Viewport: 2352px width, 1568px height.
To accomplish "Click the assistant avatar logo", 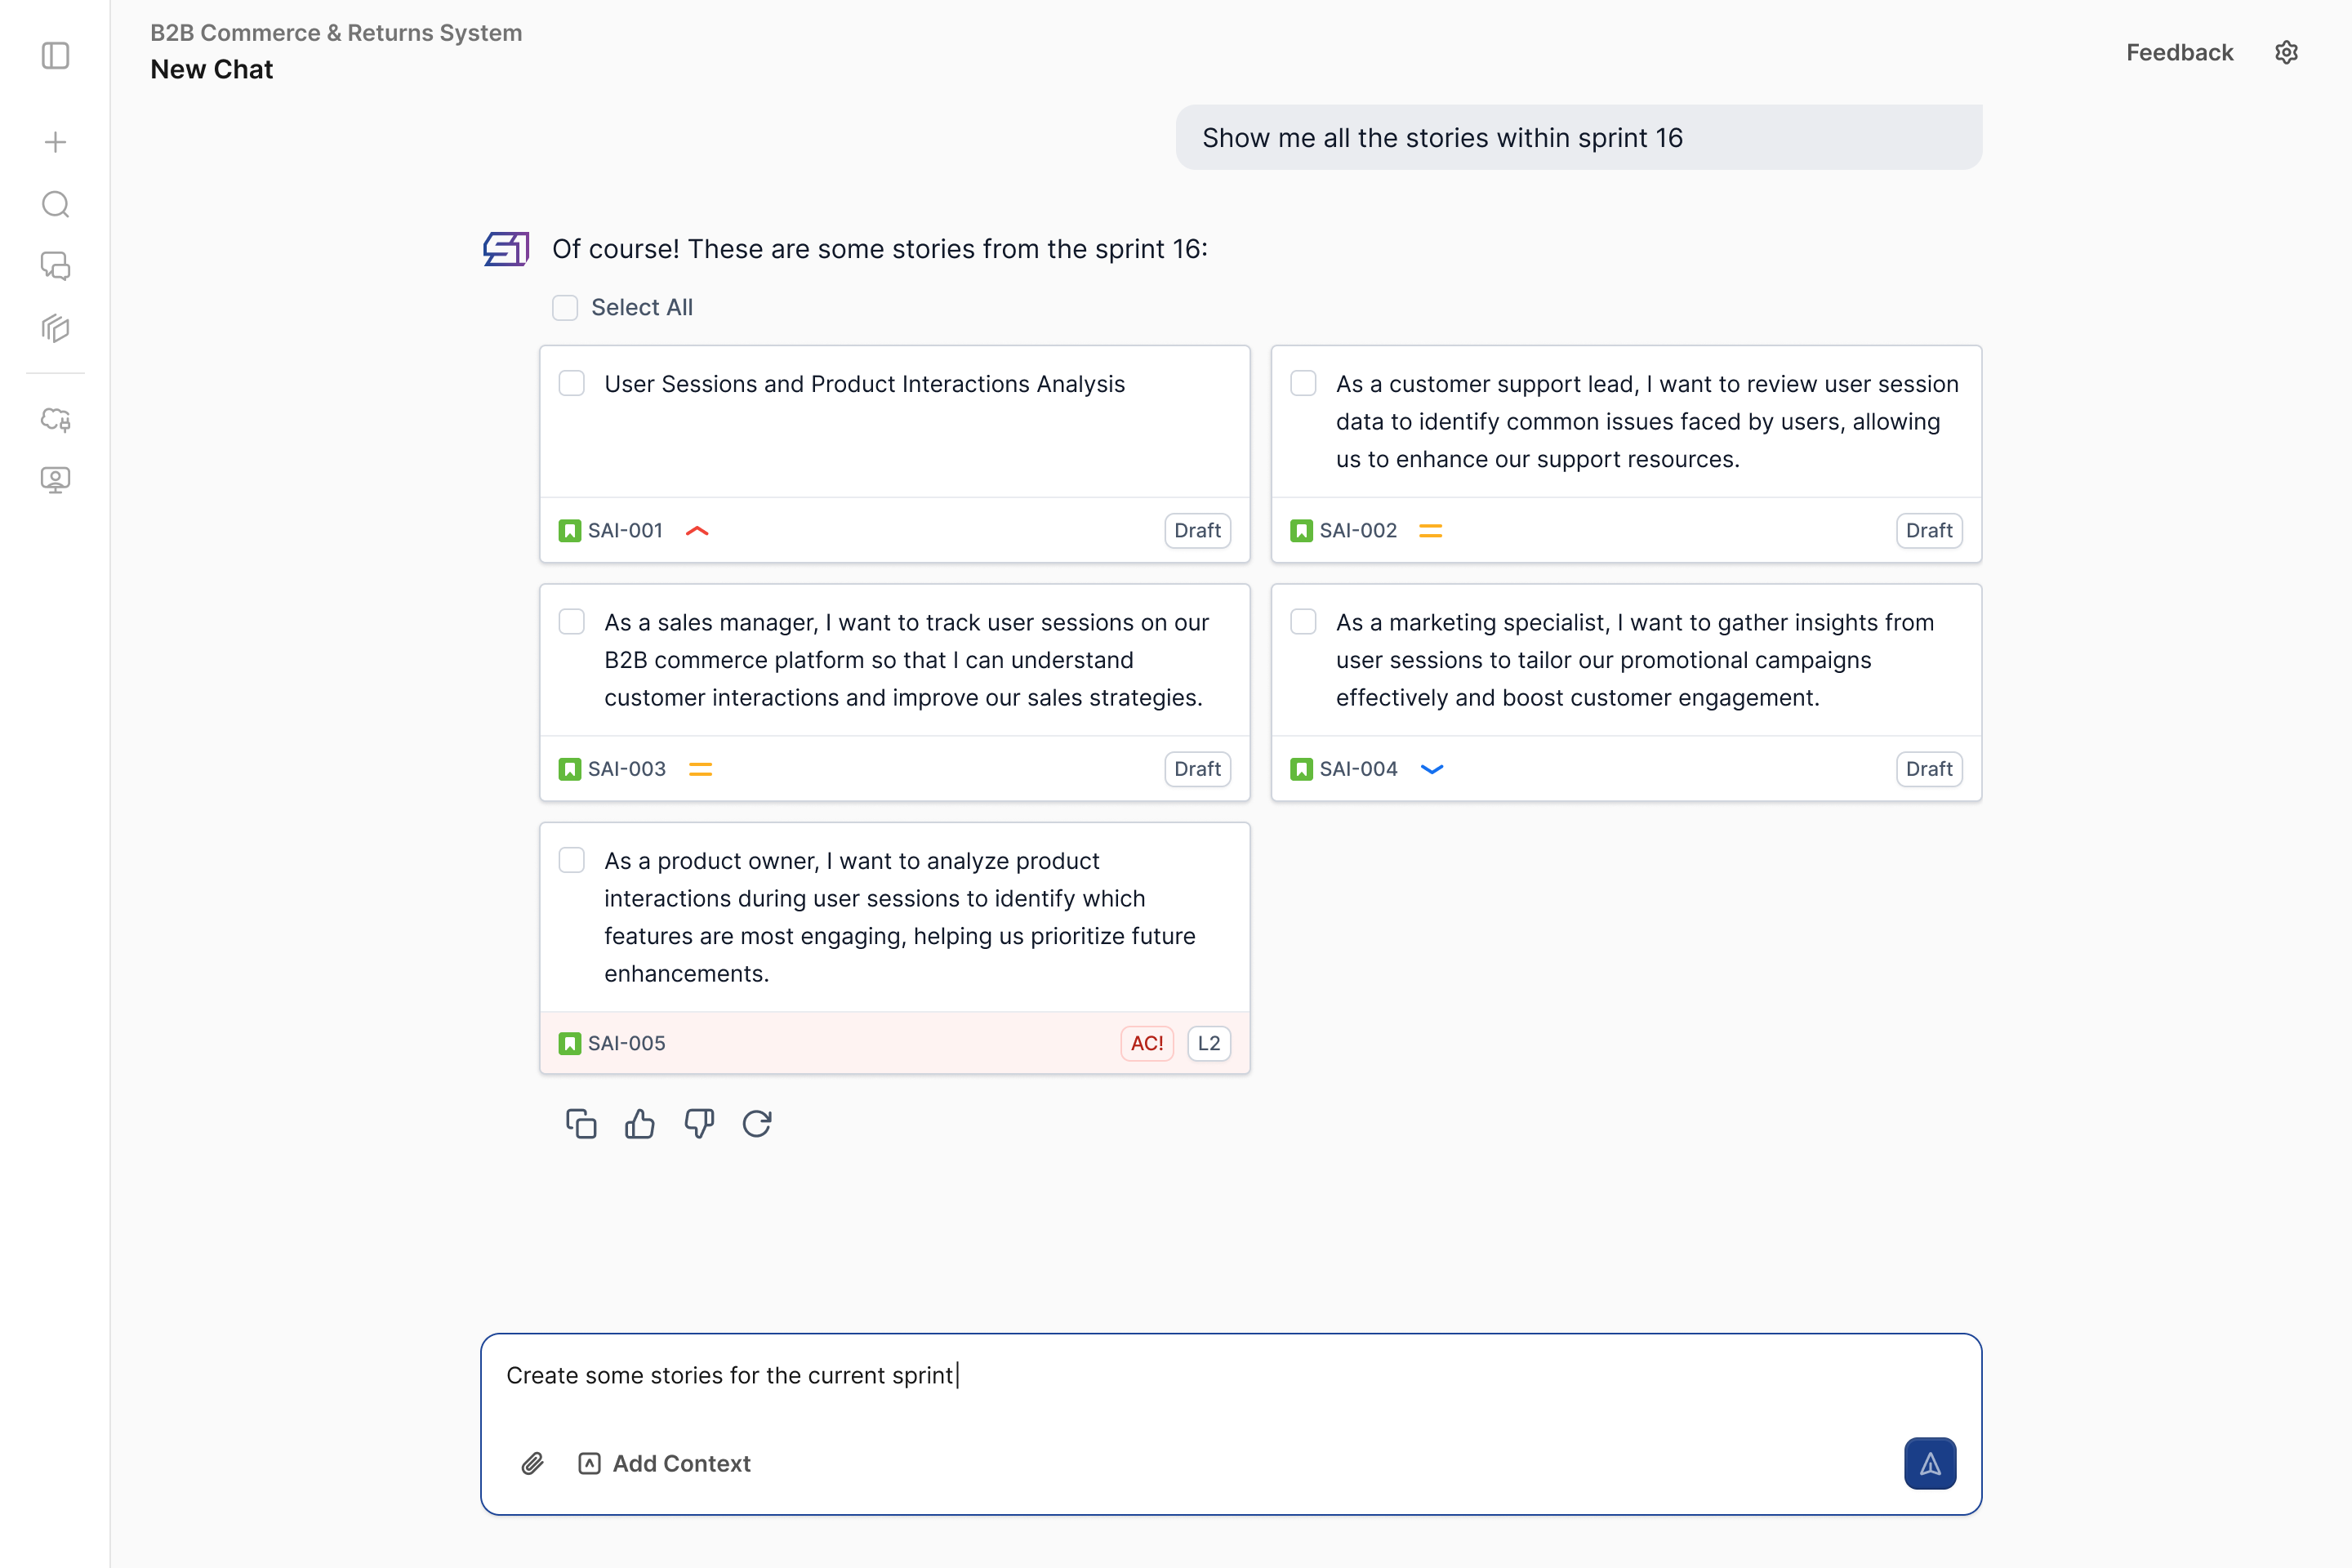I will 506,249.
